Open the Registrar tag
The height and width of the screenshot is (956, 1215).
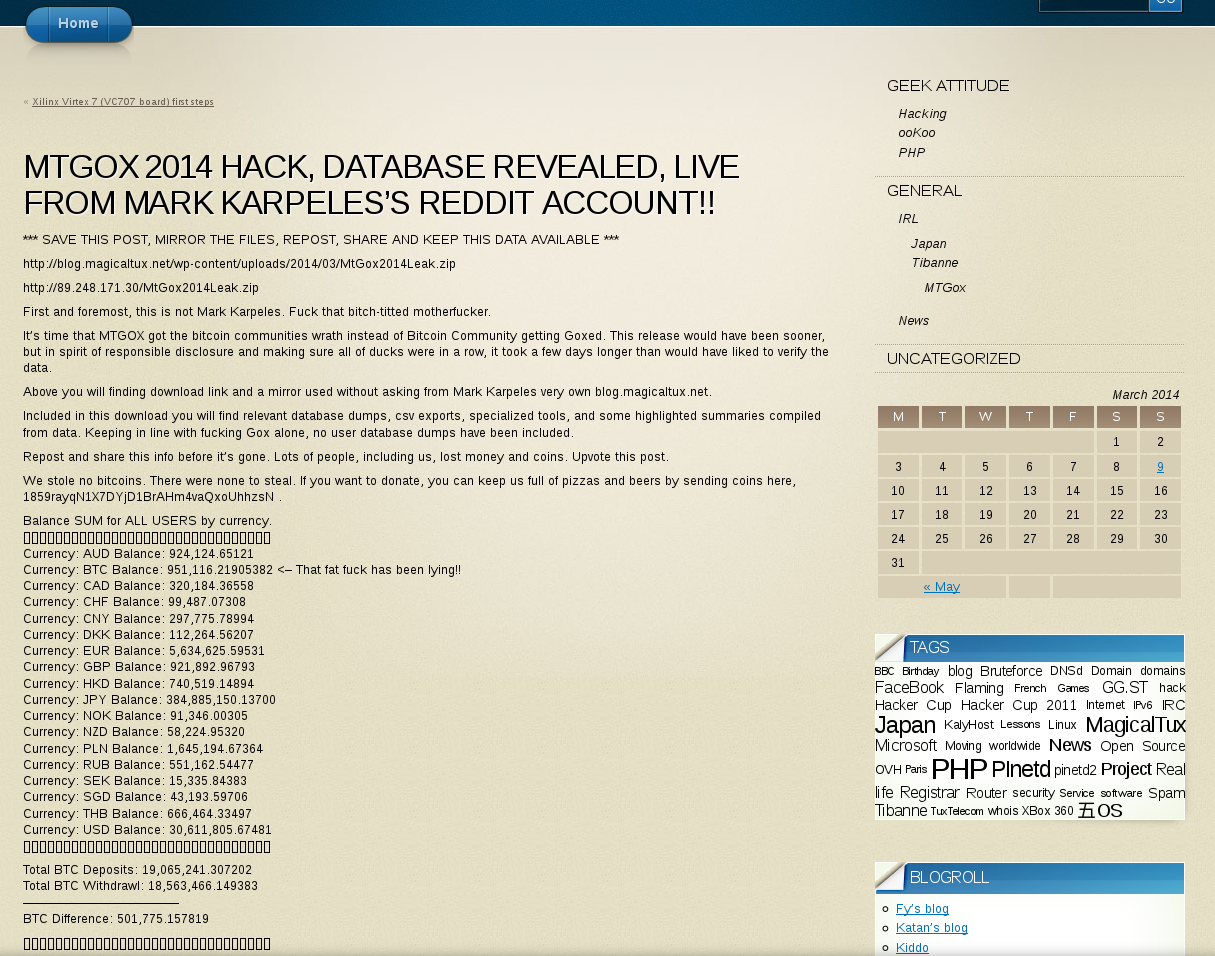point(929,793)
